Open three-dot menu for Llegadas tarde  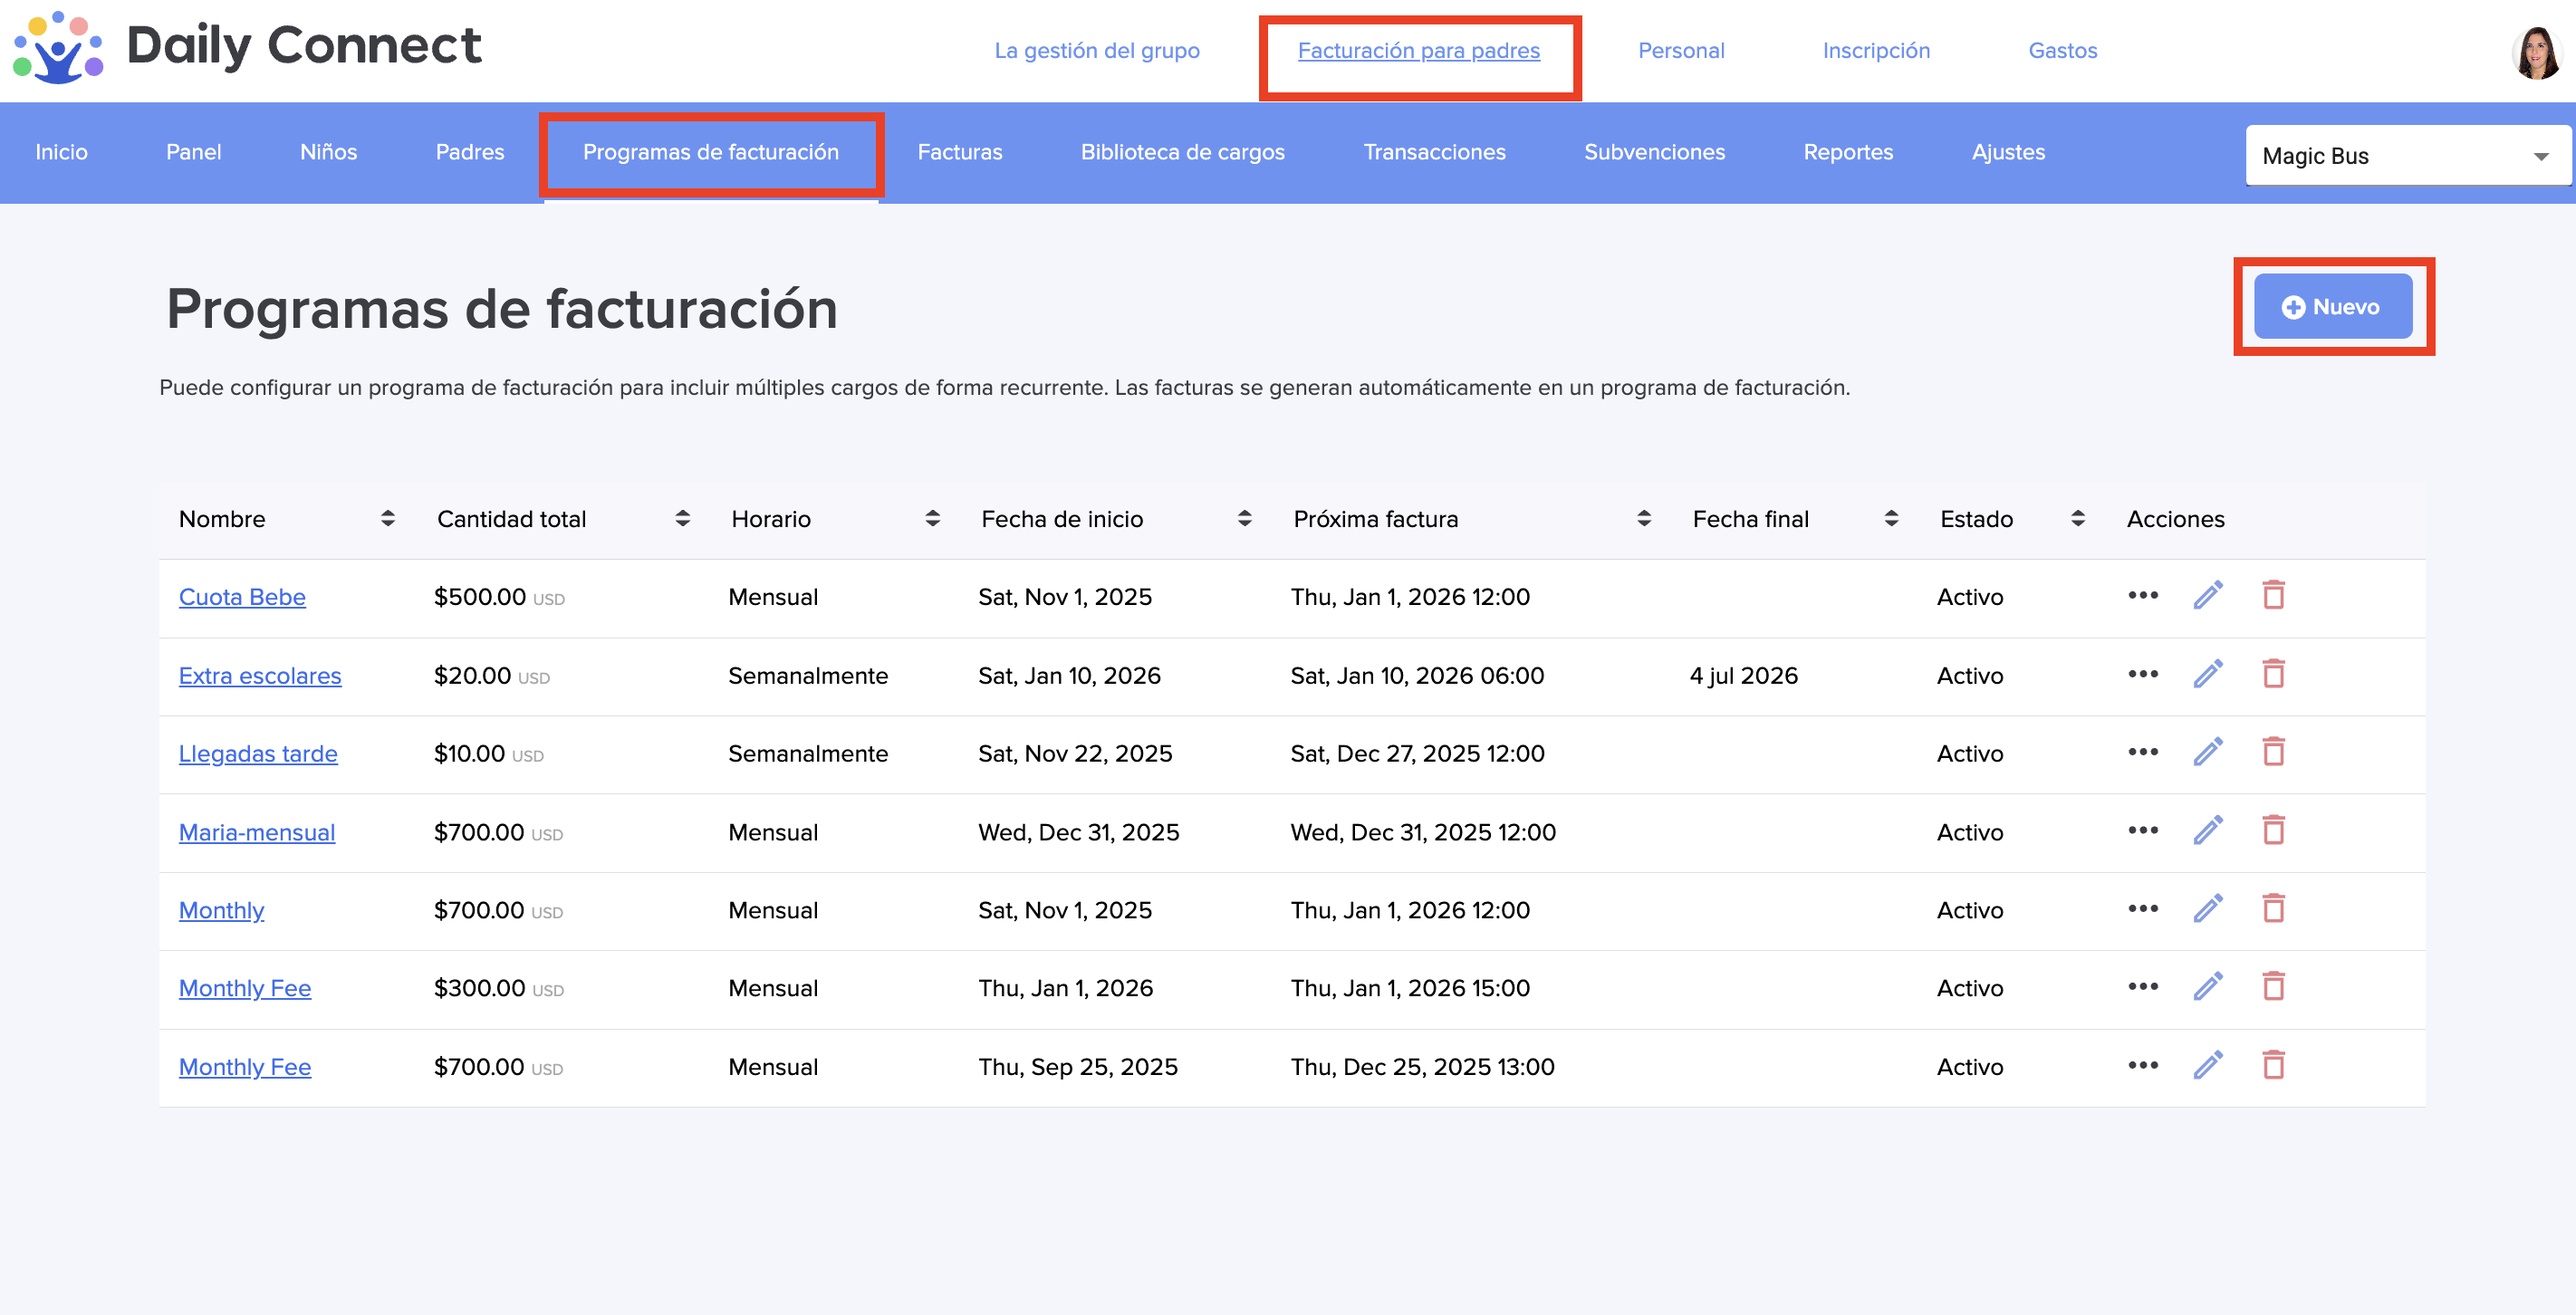point(2142,752)
